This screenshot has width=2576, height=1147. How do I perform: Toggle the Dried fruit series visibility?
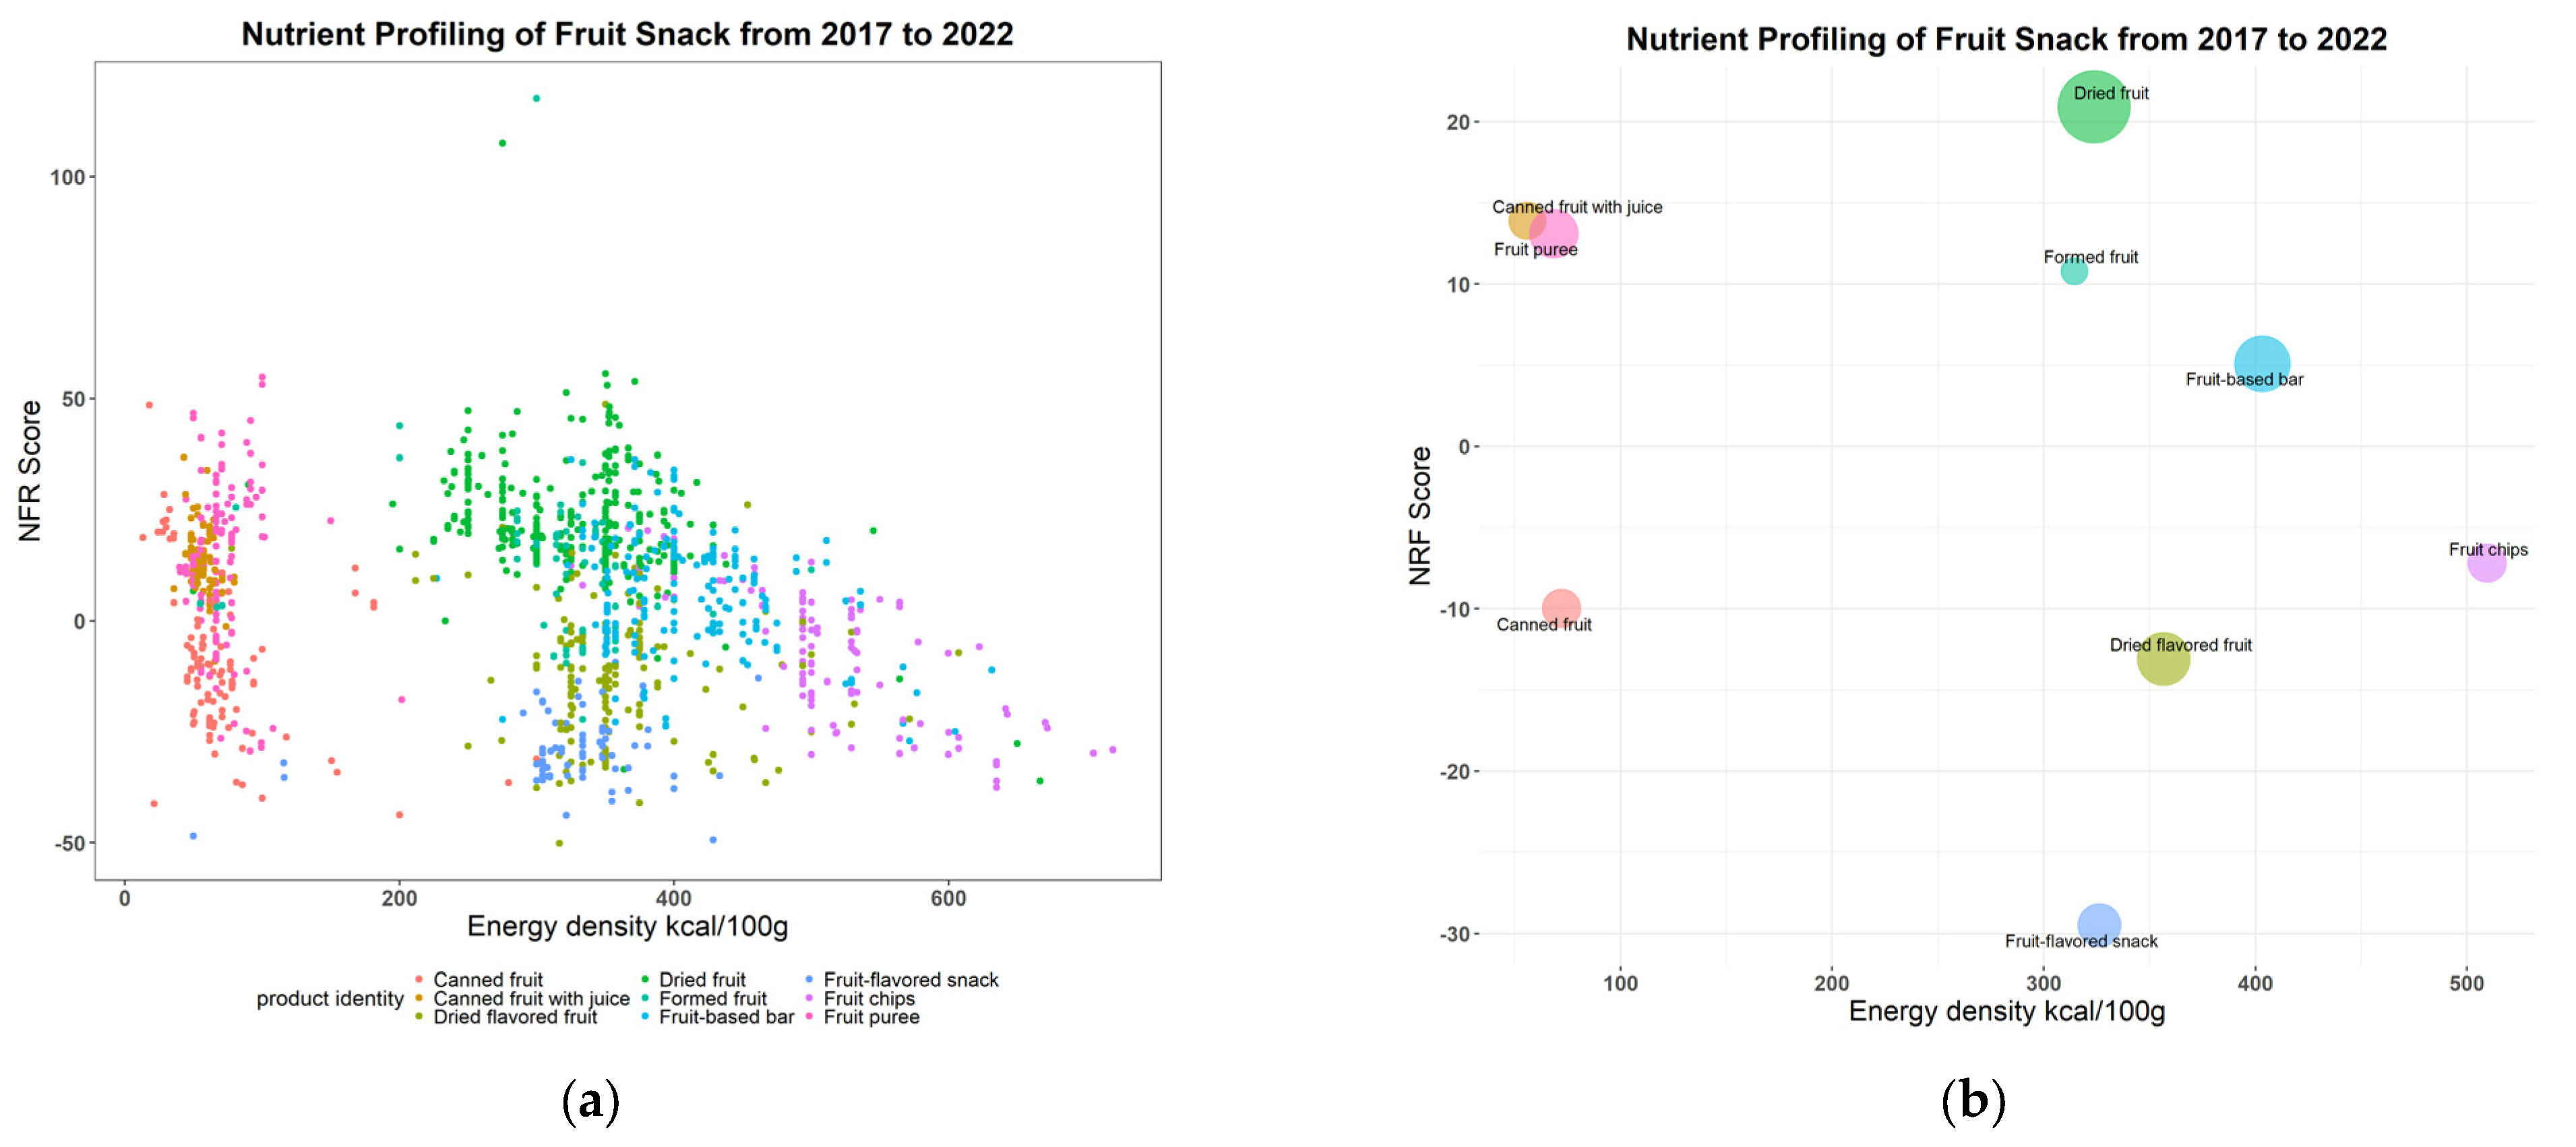pyautogui.click(x=645, y=980)
